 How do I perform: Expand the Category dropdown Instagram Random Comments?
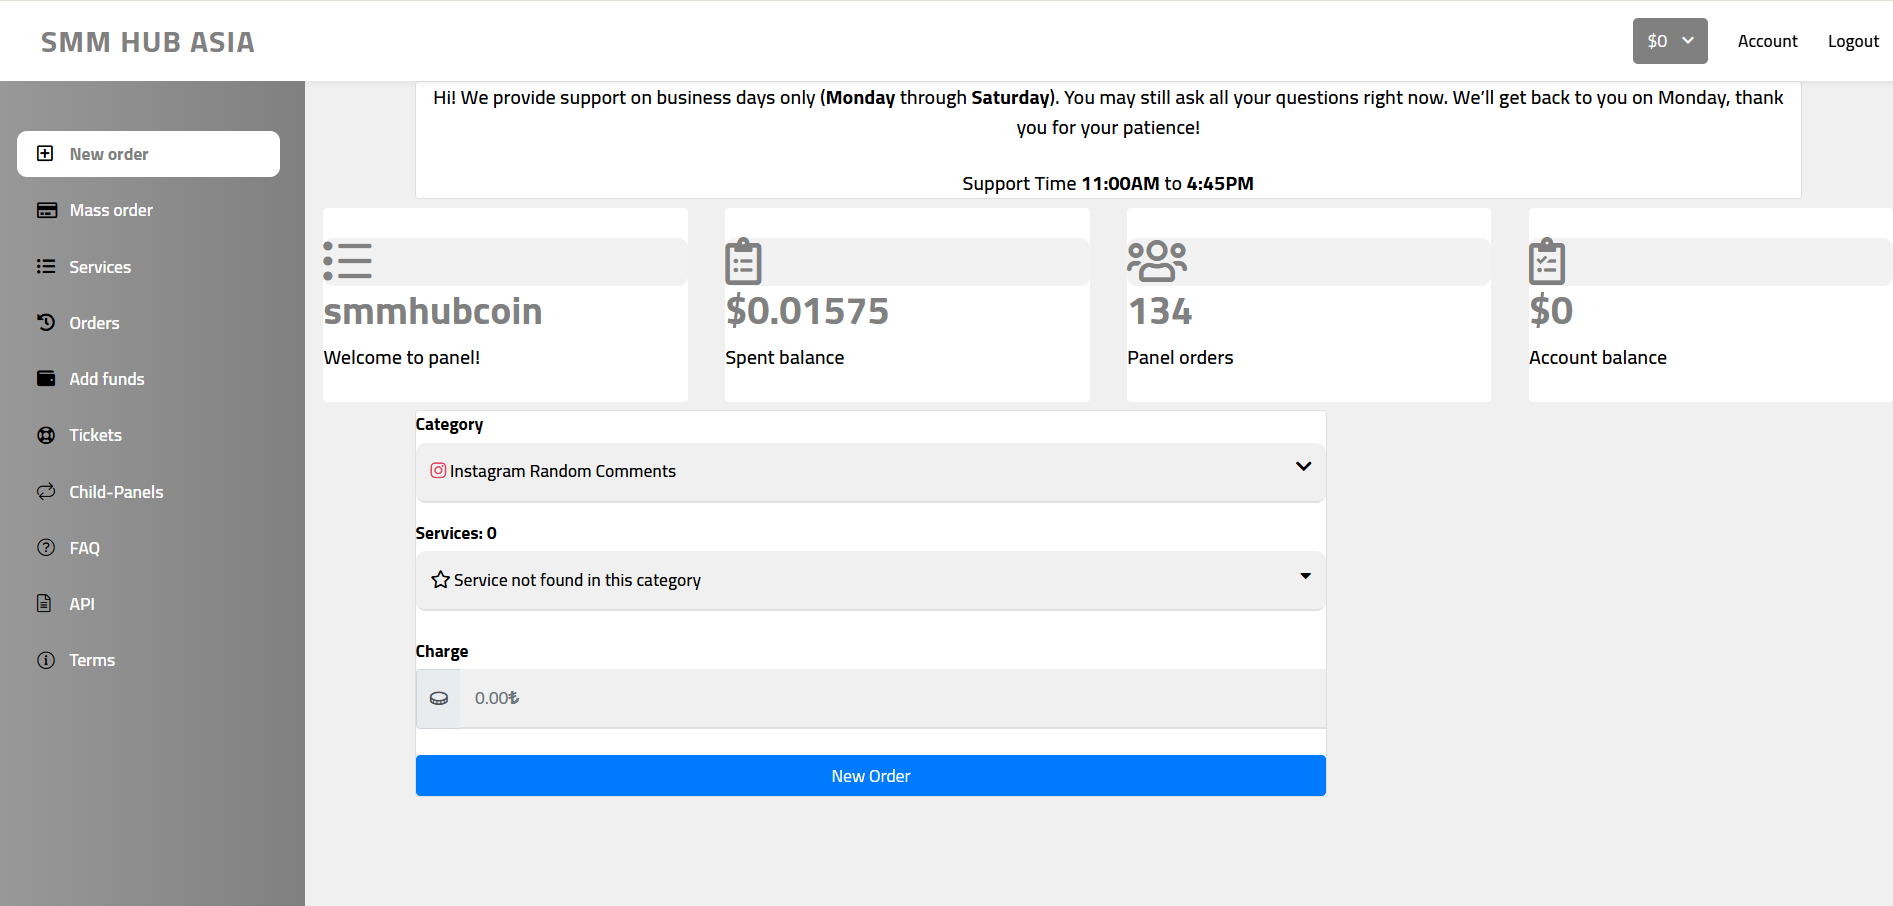tap(871, 472)
